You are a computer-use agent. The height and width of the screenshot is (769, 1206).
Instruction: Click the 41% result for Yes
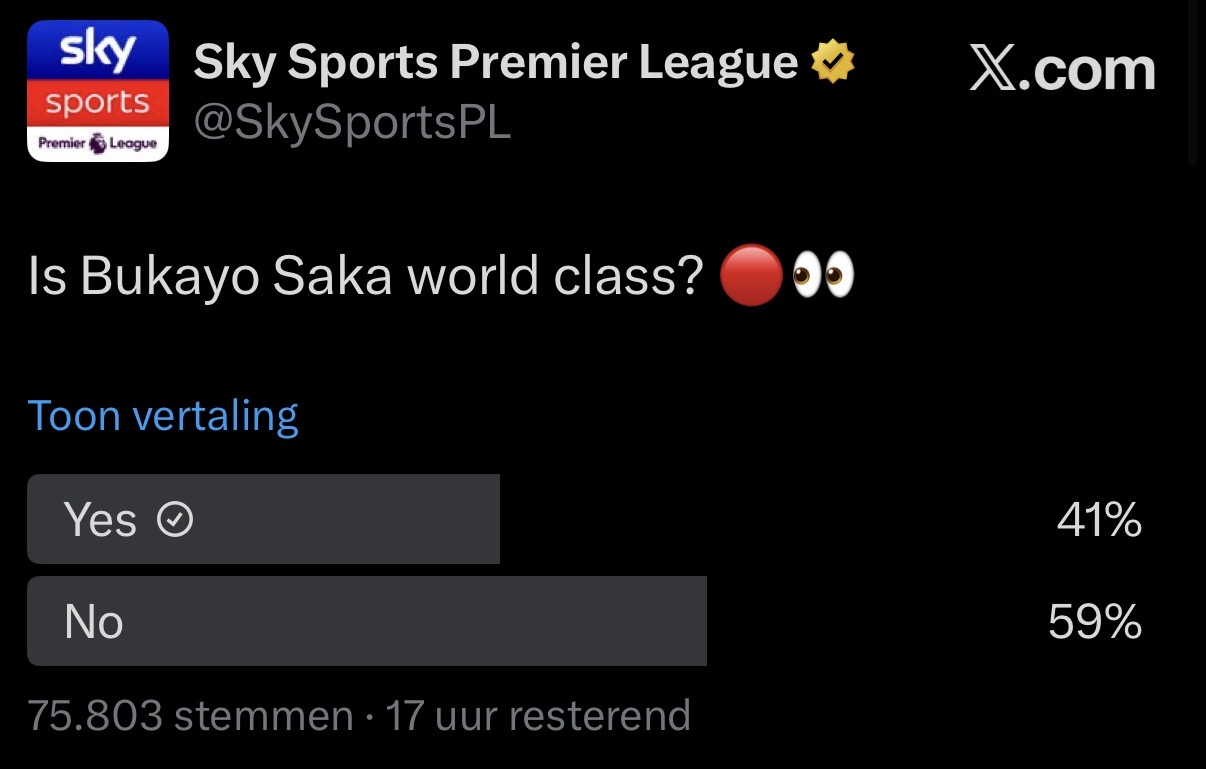[x=1099, y=520]
